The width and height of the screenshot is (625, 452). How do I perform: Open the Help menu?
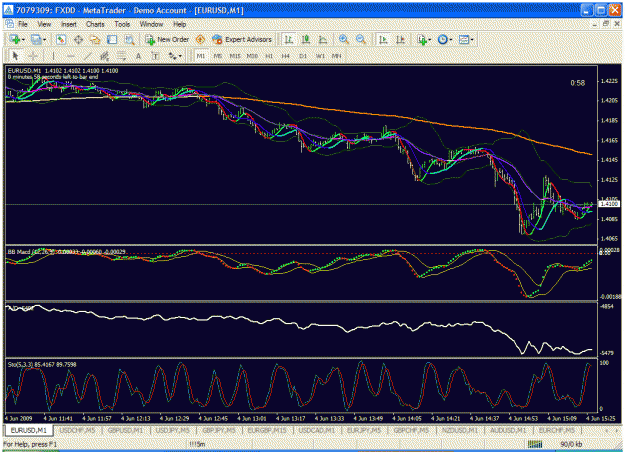[179, 24]
